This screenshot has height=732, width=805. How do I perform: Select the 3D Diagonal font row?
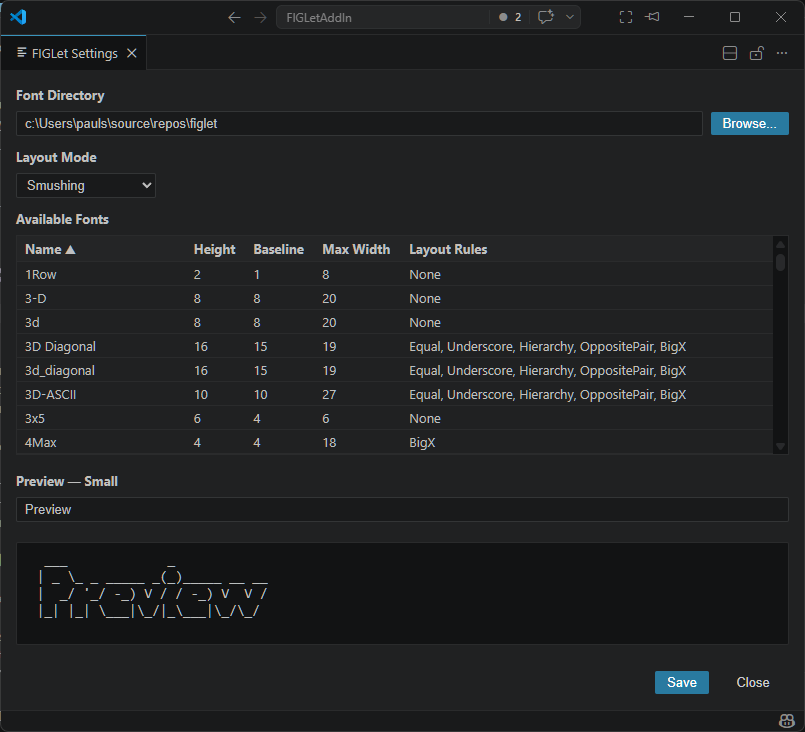tap(394, 347)
